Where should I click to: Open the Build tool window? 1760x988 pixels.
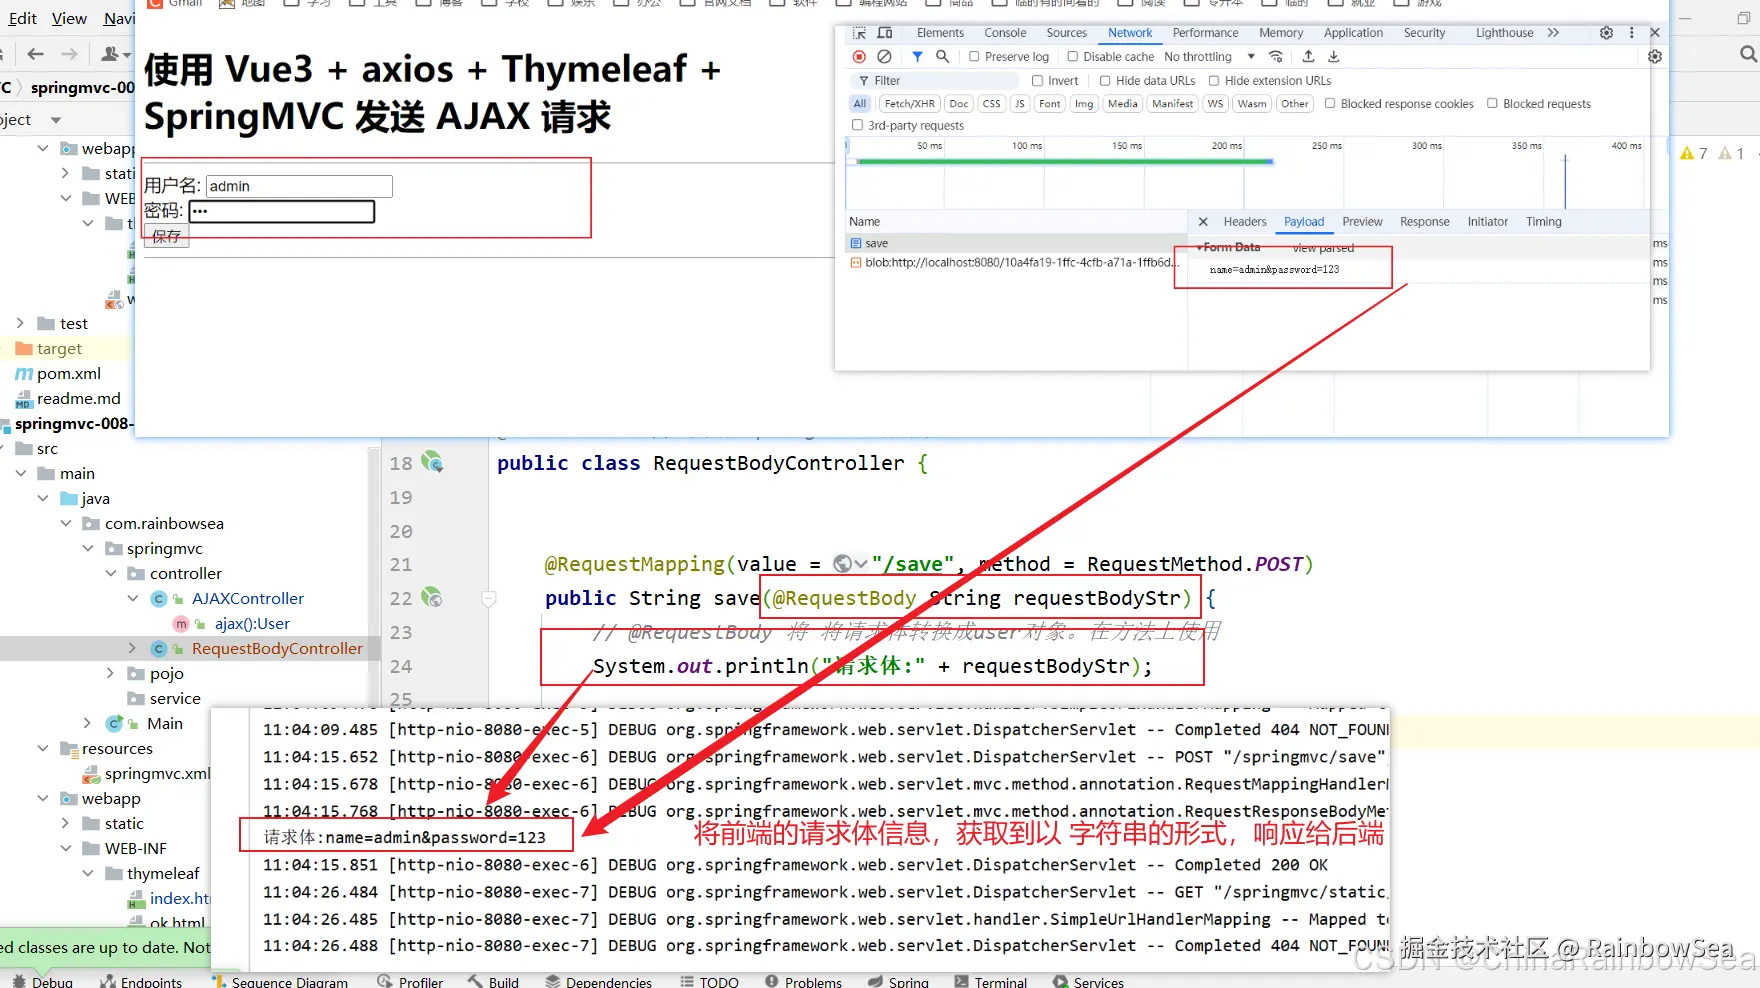point(493,982)
